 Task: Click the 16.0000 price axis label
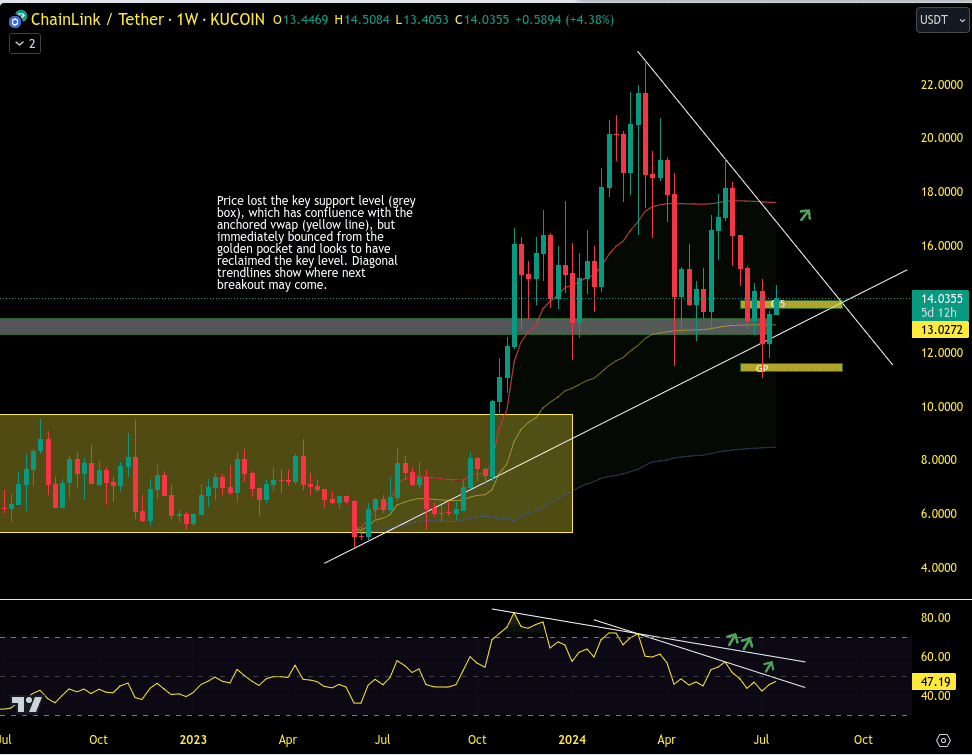(942, 245)
